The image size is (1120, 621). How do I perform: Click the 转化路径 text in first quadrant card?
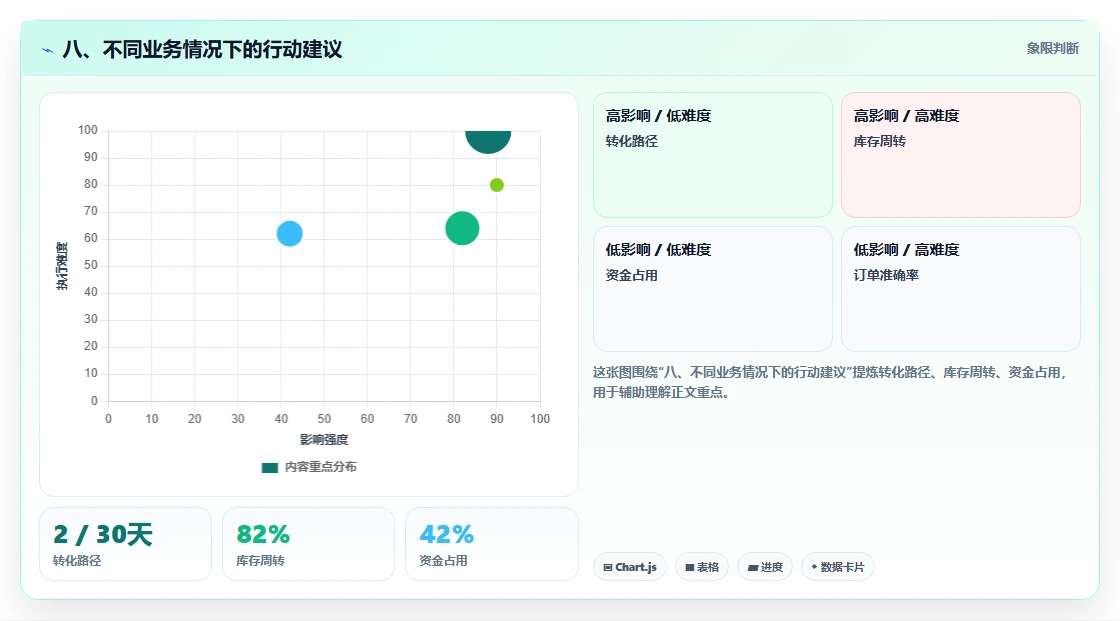pos(631,141)
